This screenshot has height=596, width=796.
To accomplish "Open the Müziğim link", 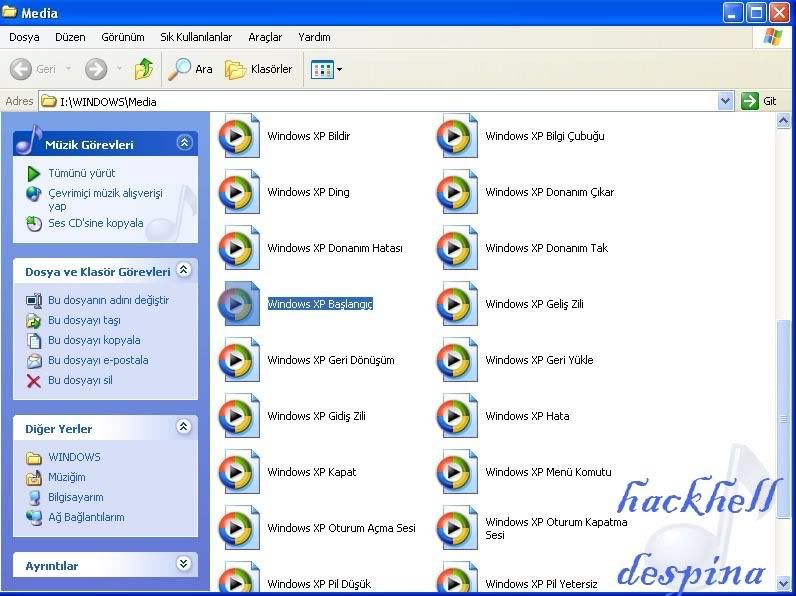I will 67,477.
